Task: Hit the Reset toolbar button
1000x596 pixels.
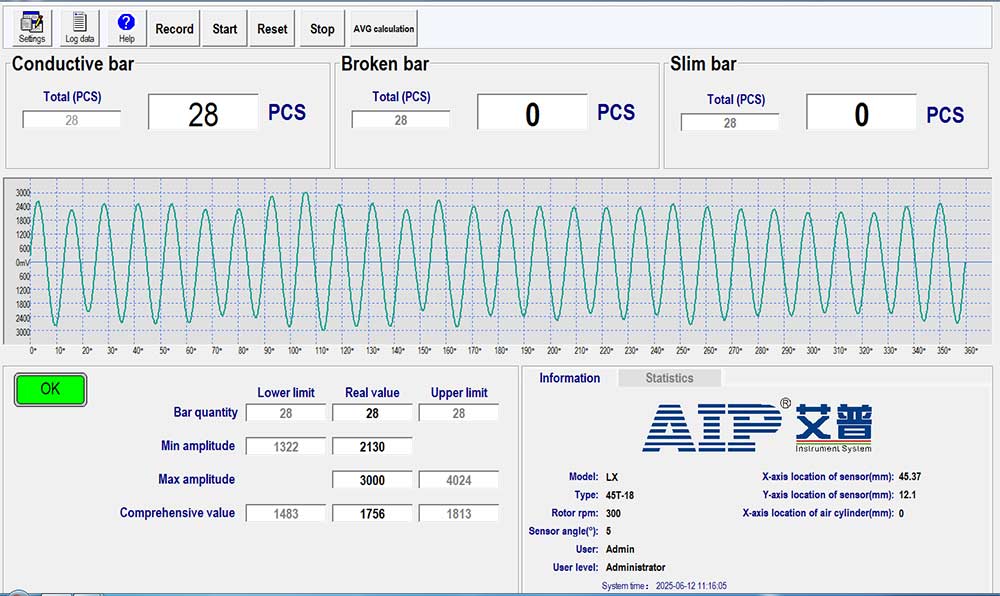Action: click(272, 29)
